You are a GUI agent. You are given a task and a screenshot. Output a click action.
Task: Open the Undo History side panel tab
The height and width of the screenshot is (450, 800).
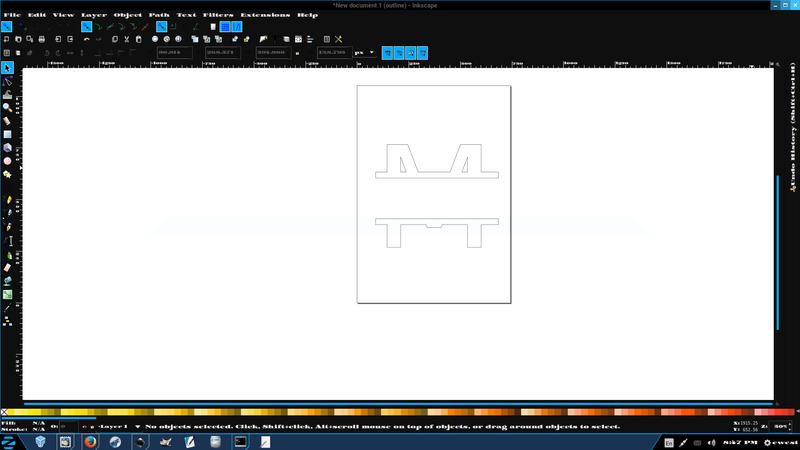click(x=793, y=128)
